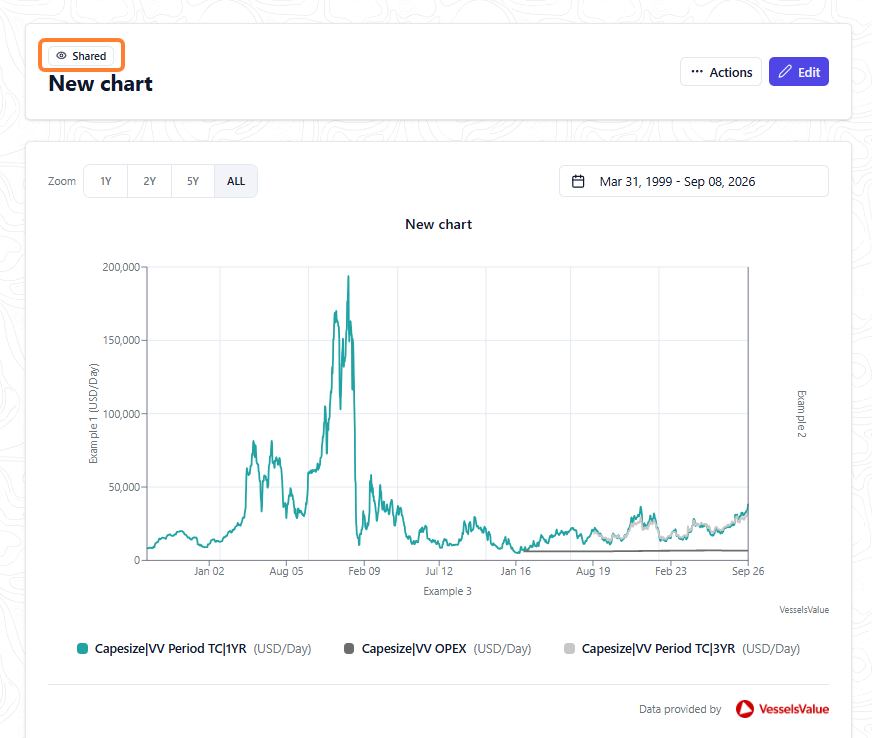Click the three-dots icon on Actions

[x=697, y=72]
